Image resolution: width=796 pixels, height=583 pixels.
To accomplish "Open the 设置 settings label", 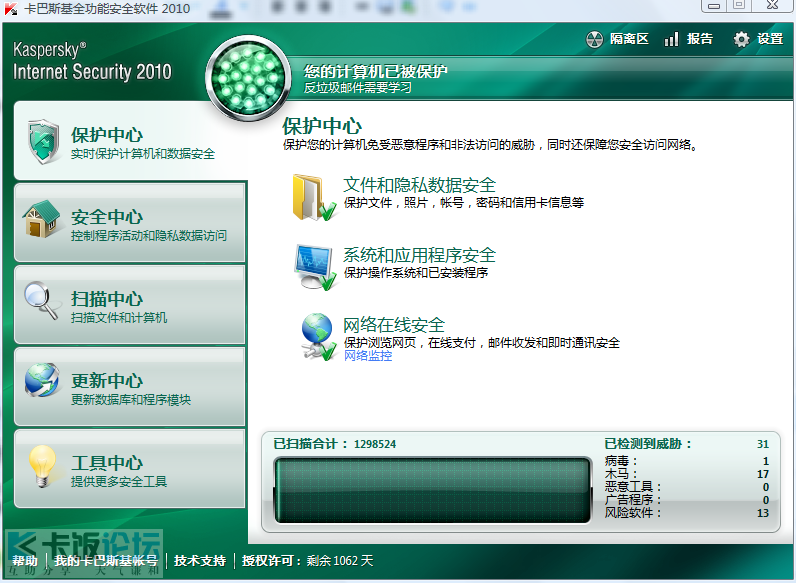I will (770, 39).
